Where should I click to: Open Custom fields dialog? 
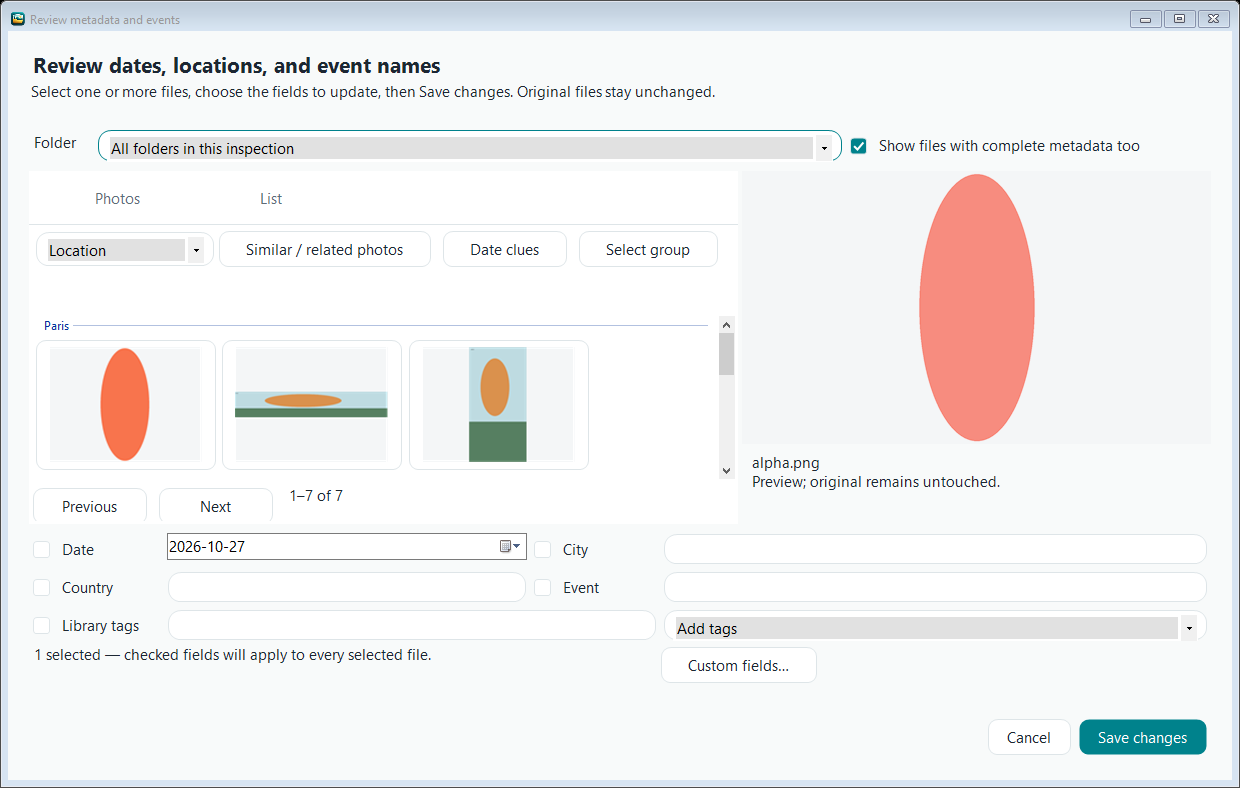[x=739, y=666]
